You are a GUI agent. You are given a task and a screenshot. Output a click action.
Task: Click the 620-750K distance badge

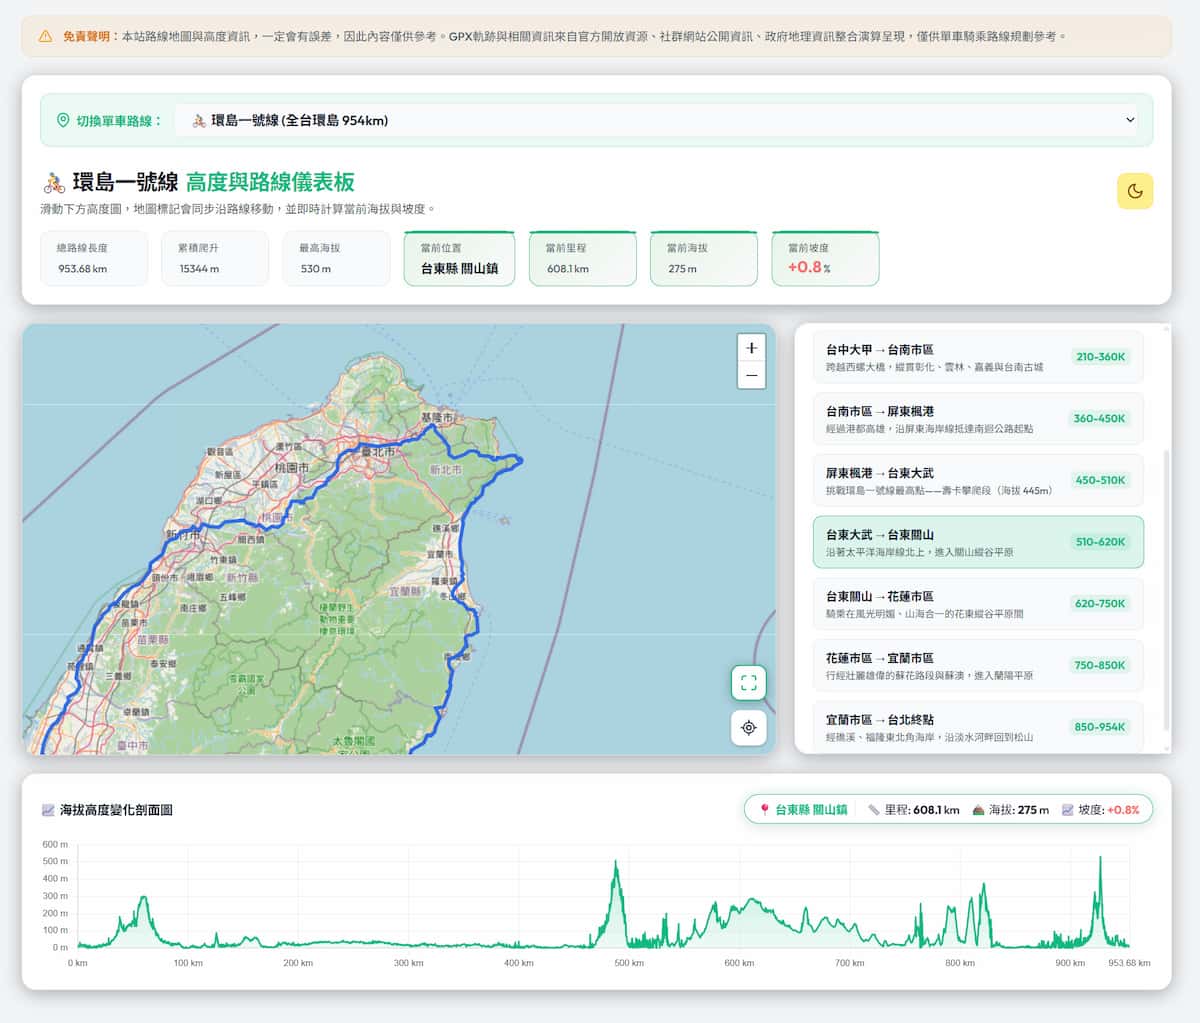click(x=1100, y=604)
